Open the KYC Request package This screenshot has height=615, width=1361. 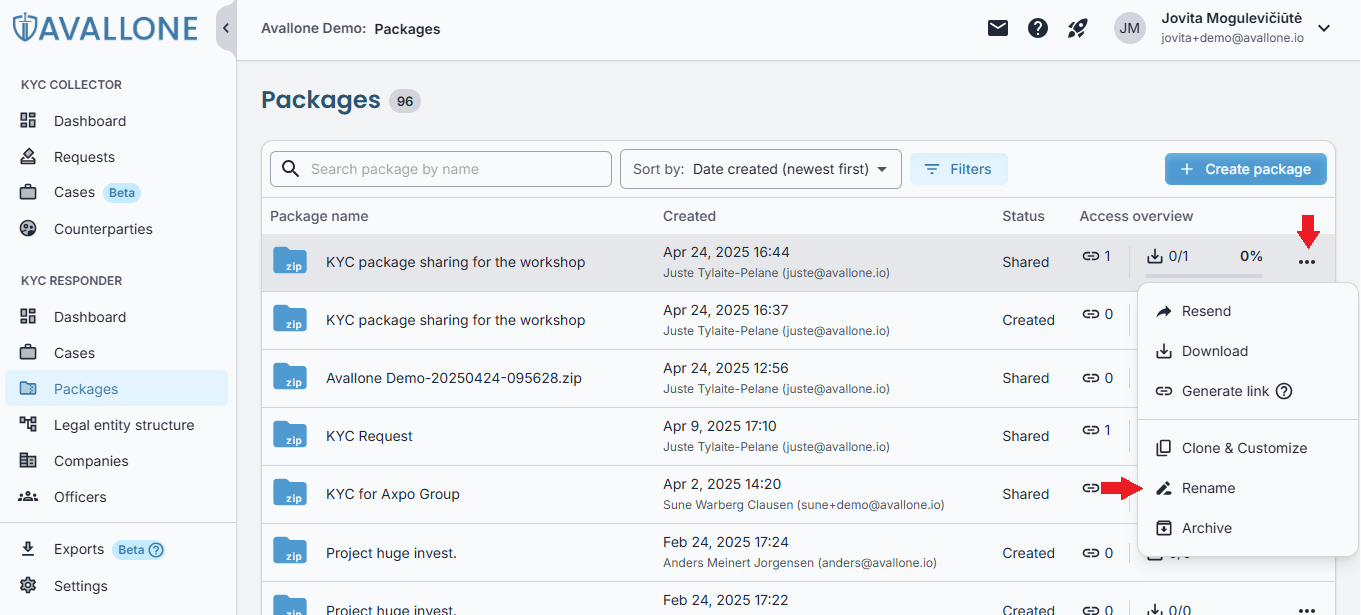[x=369, y=436]
